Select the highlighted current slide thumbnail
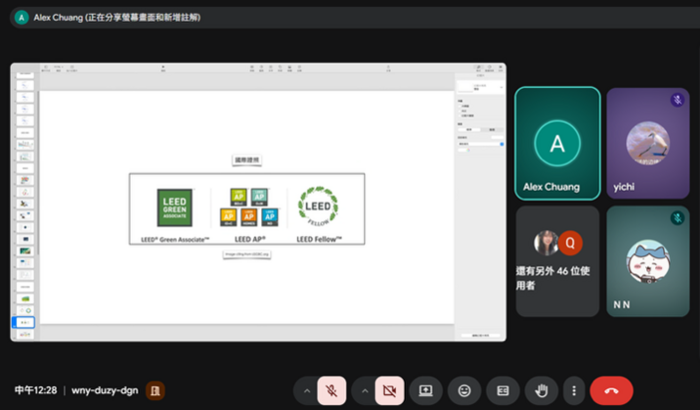The image size is (700, 410). click(25, 322)
